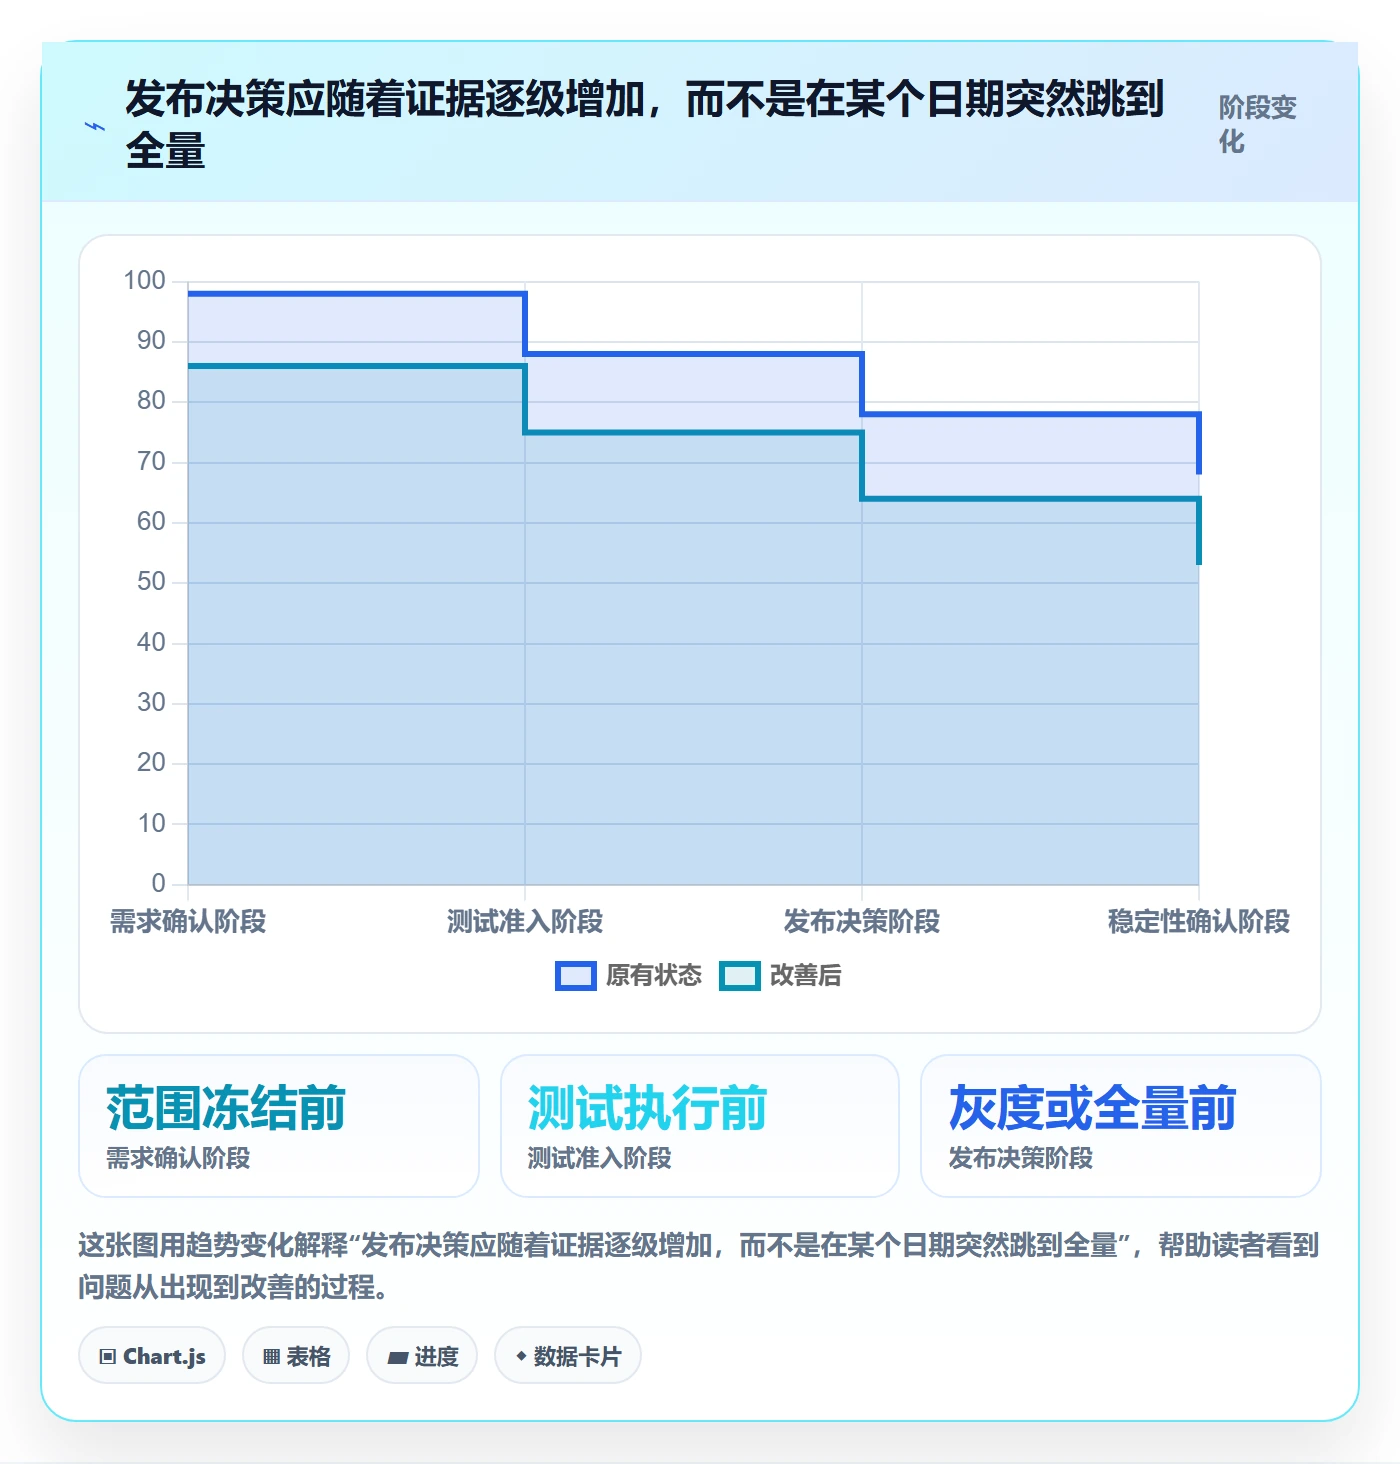Click the 需求确认阶段 x-axis label
The width and height of the screenshot is (1400, 1464).
188,922
